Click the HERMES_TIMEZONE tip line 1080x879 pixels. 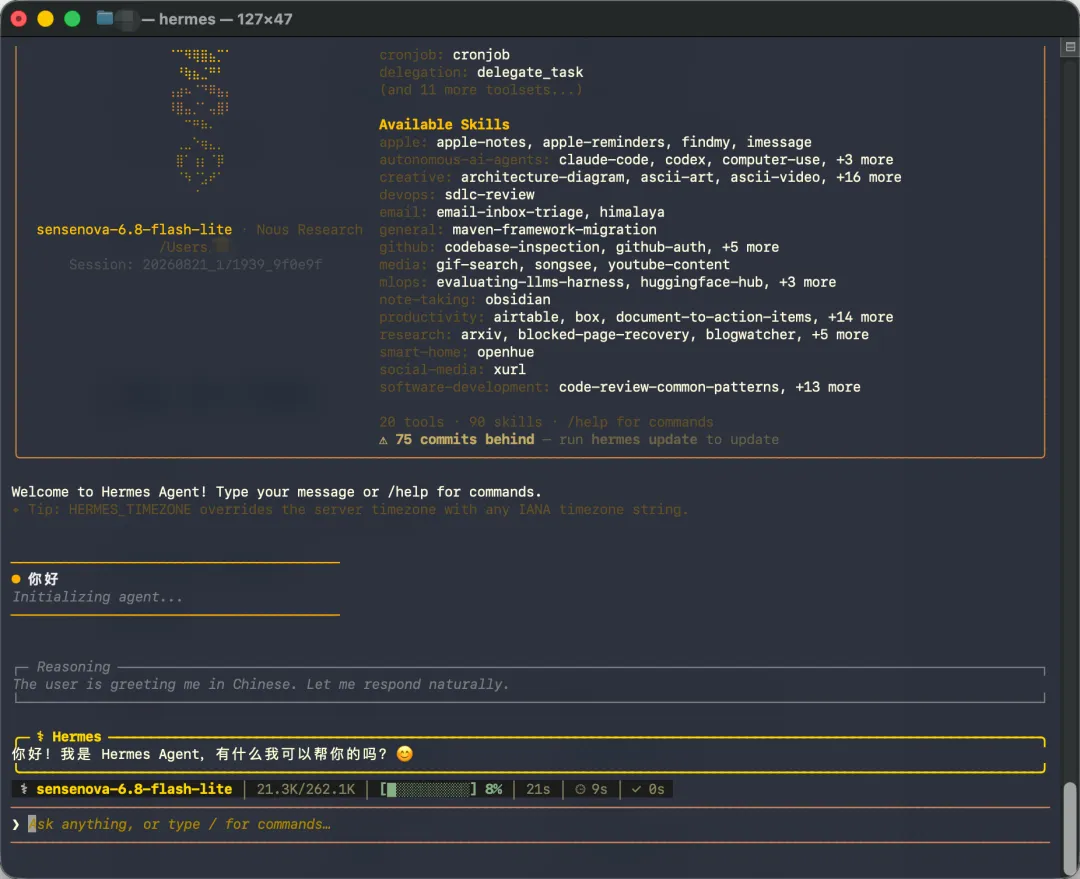pyautogui.click(x=350, y=510)
